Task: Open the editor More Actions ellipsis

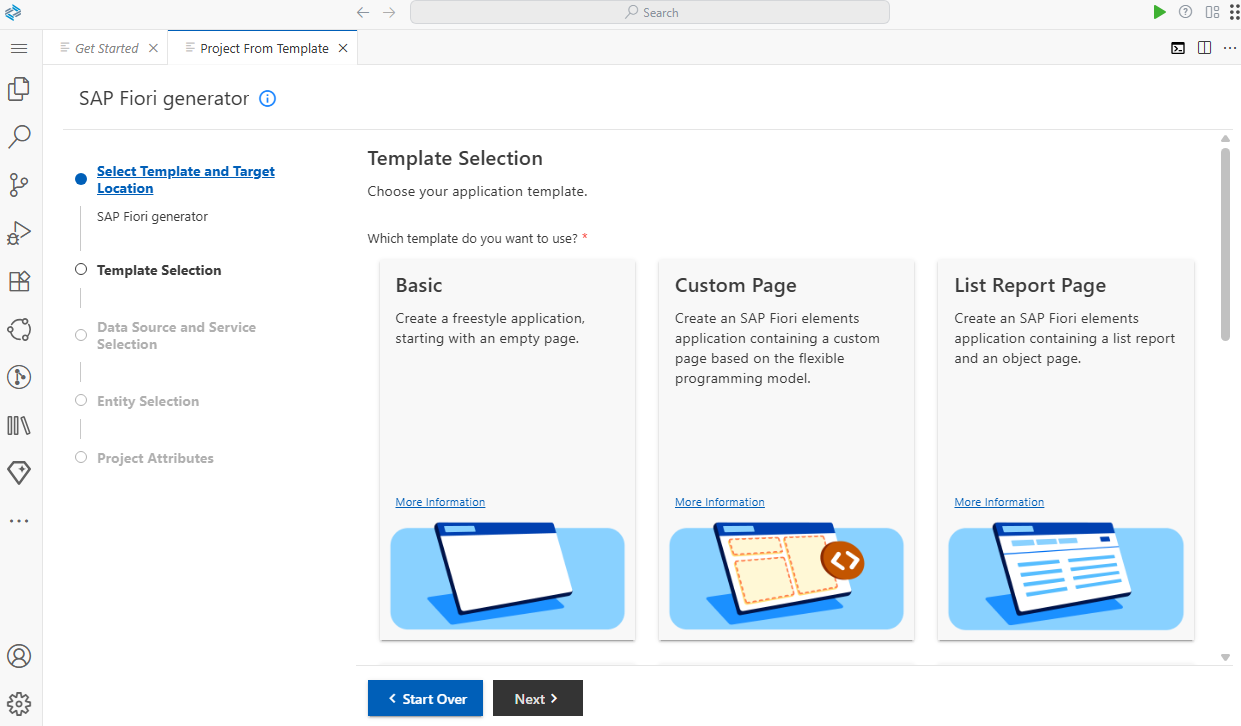Action: [x=1230, y=48]
